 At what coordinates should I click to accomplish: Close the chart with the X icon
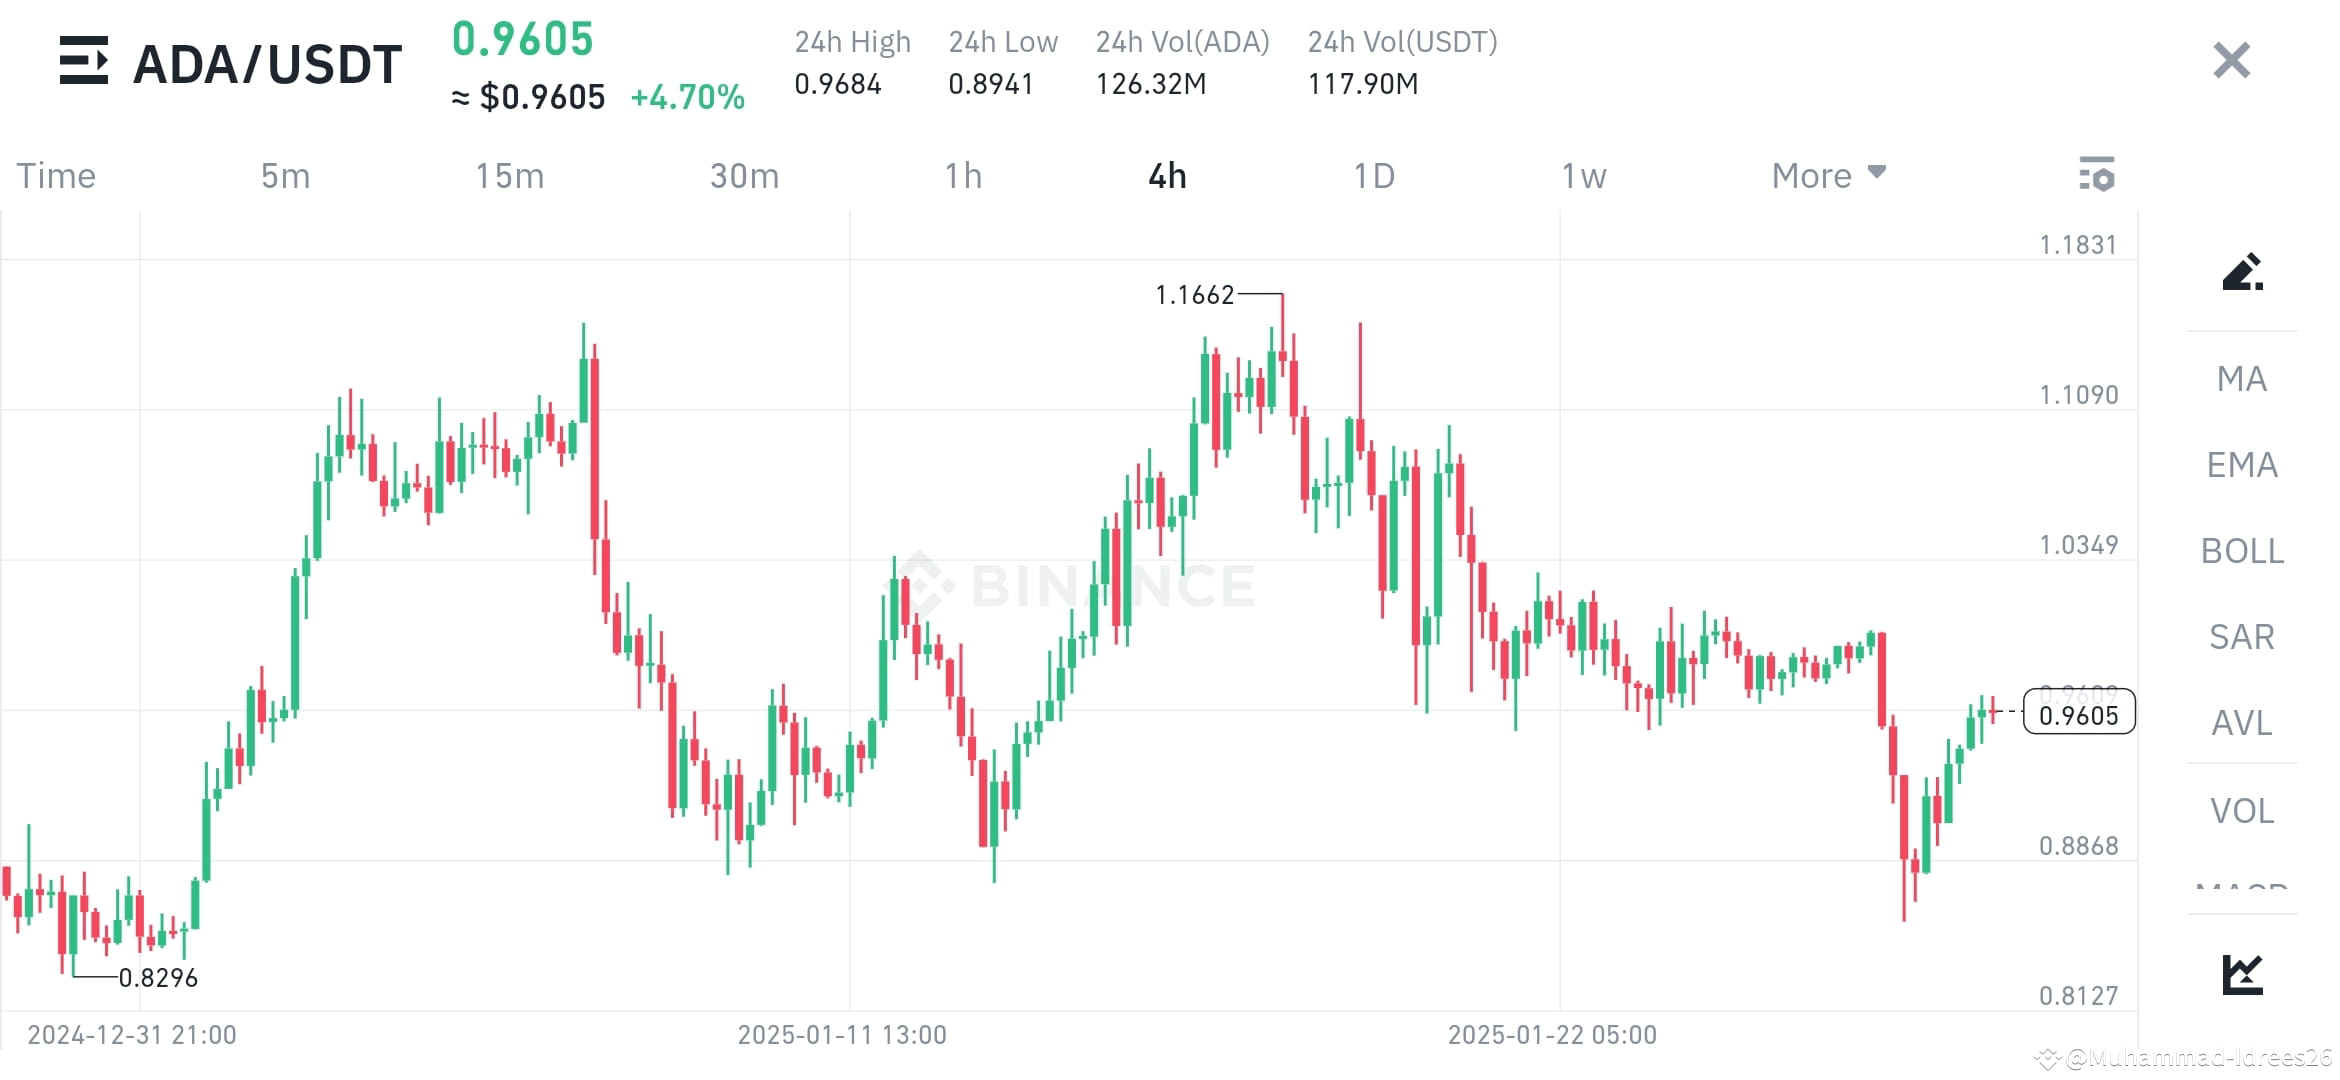pyautogui.click(x=2230, y=60)
